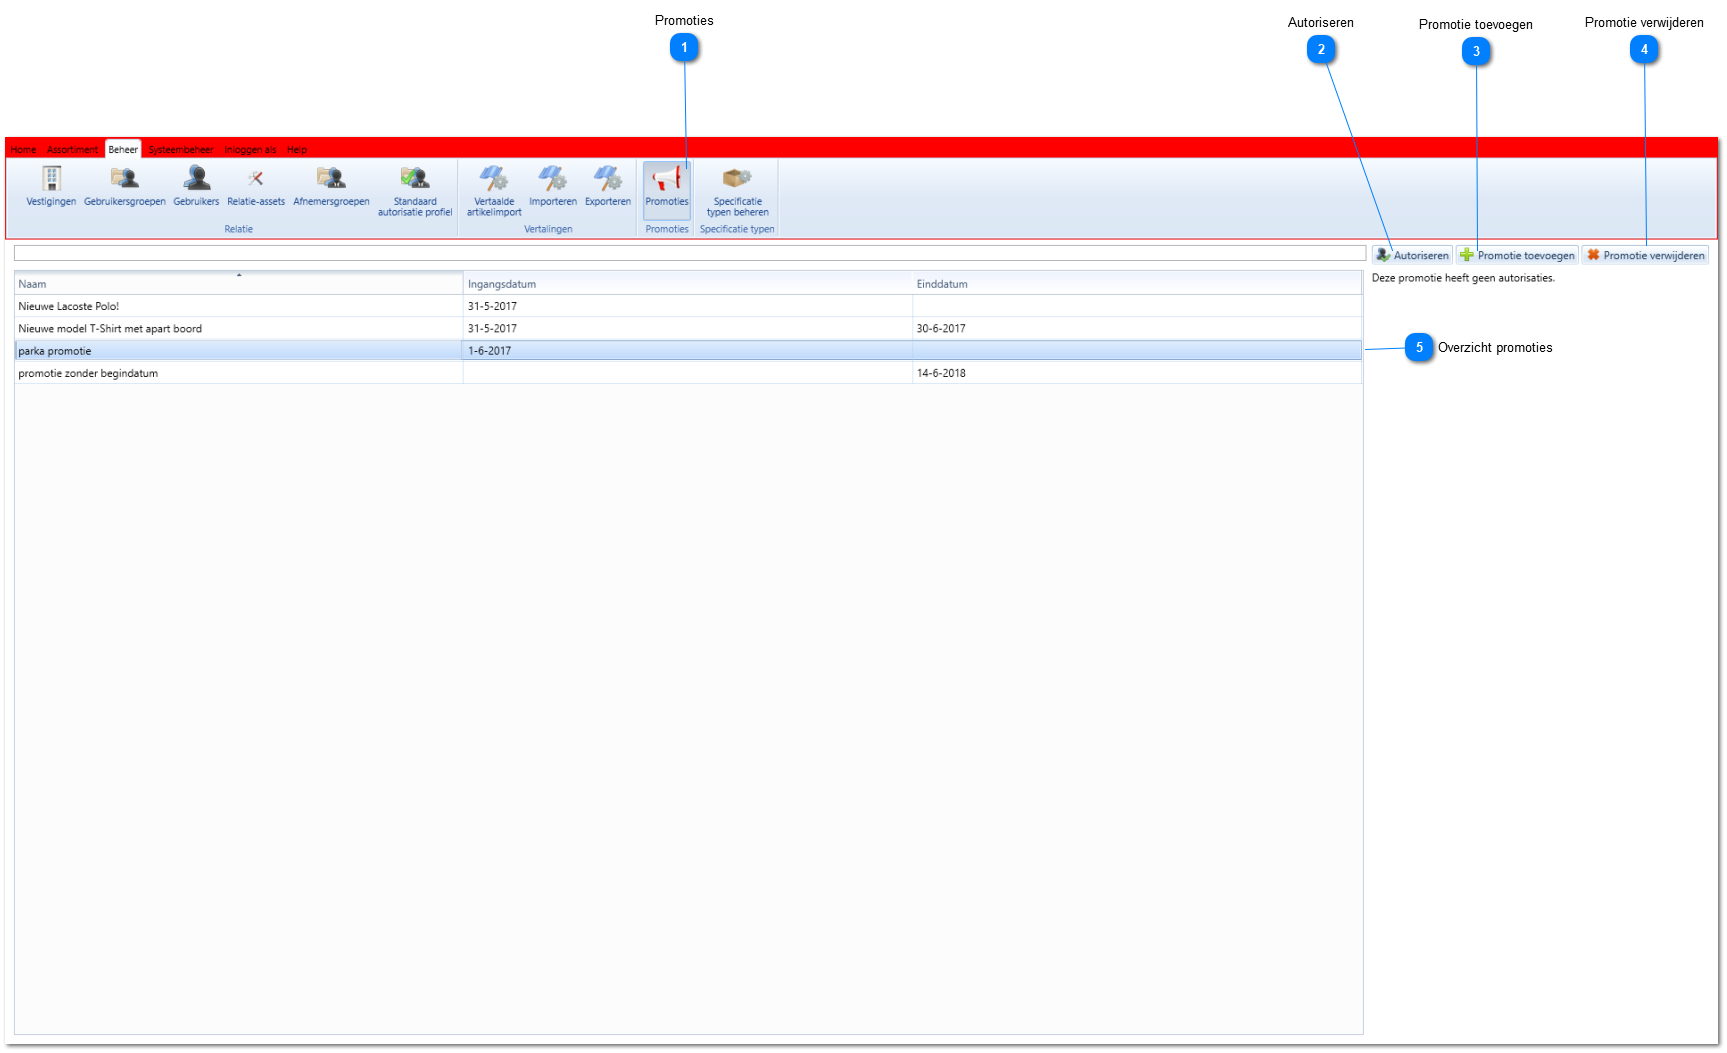1727x1053 pixels.
Task: Click the Autoriseren button
Action: [x=1412, y=255]
